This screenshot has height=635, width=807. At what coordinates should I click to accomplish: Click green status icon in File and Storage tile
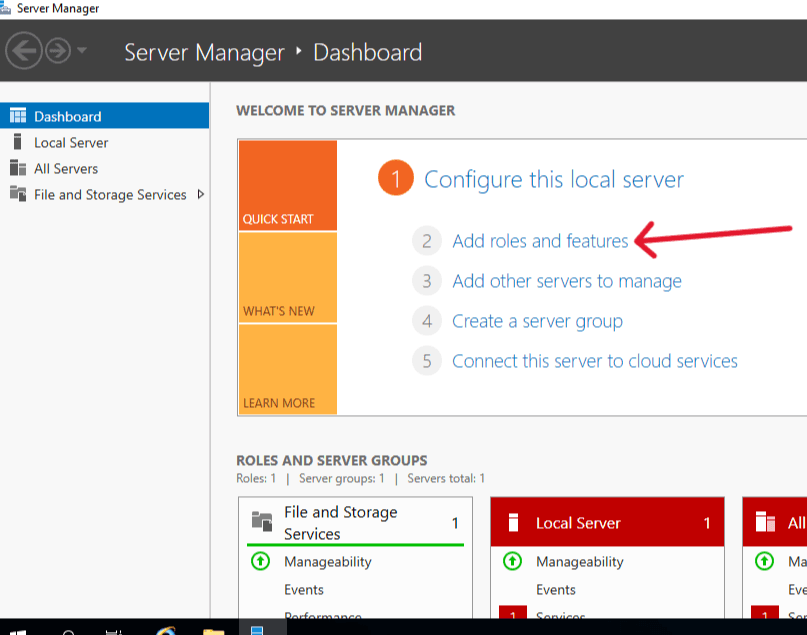point(260,561)
